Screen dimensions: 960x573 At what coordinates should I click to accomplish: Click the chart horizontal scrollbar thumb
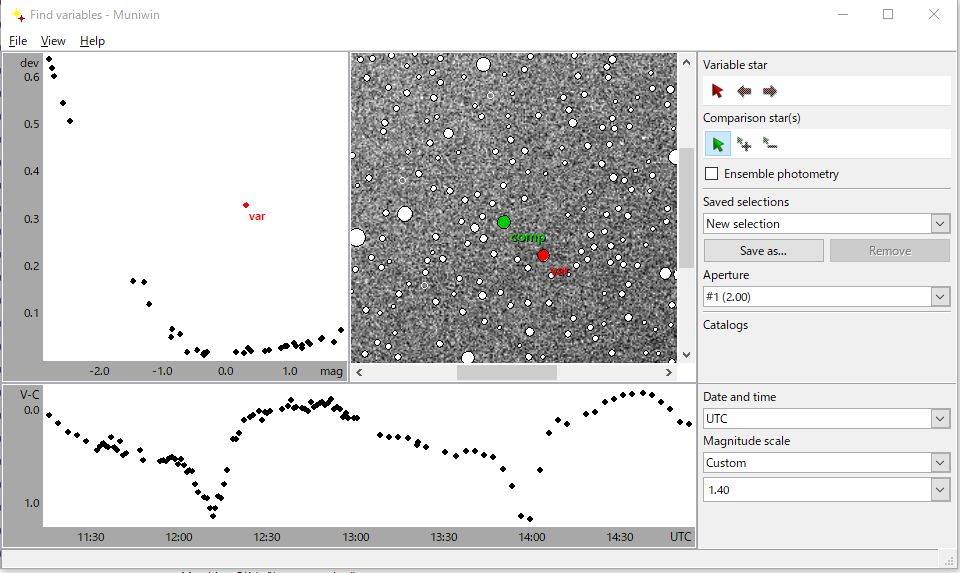click(507, 372)
